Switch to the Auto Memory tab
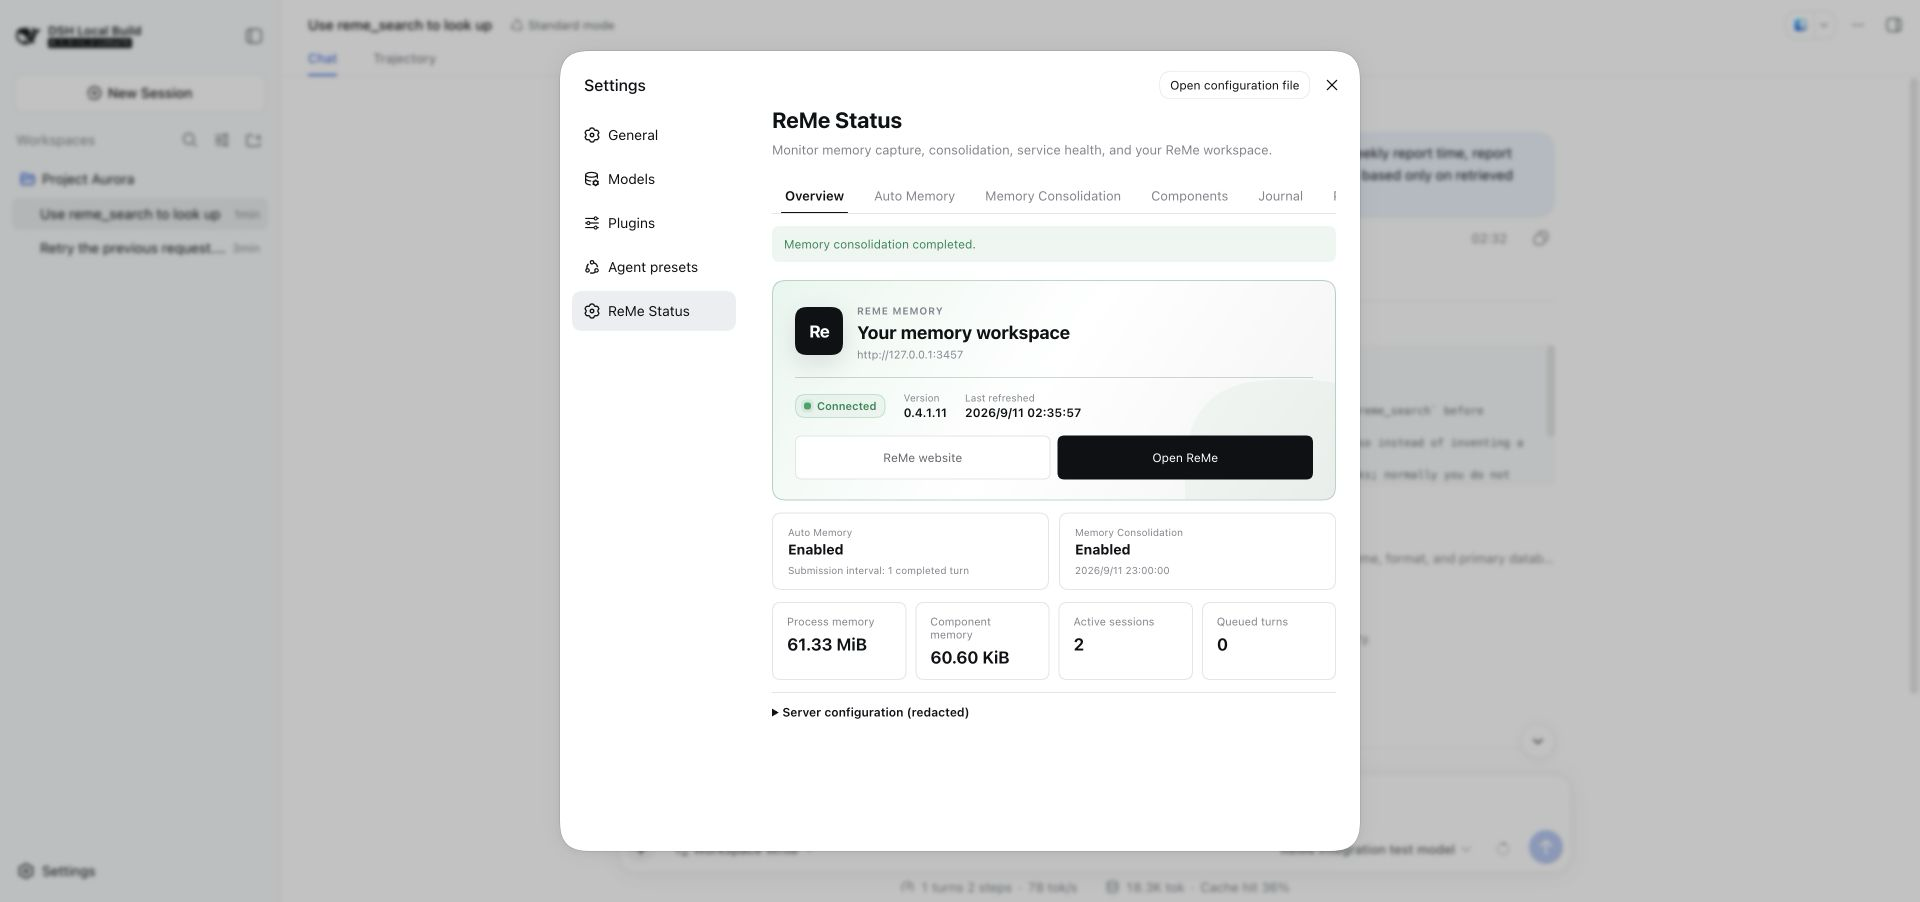The width and height of the screenshot is (1920, 902). tap(914, 196)
